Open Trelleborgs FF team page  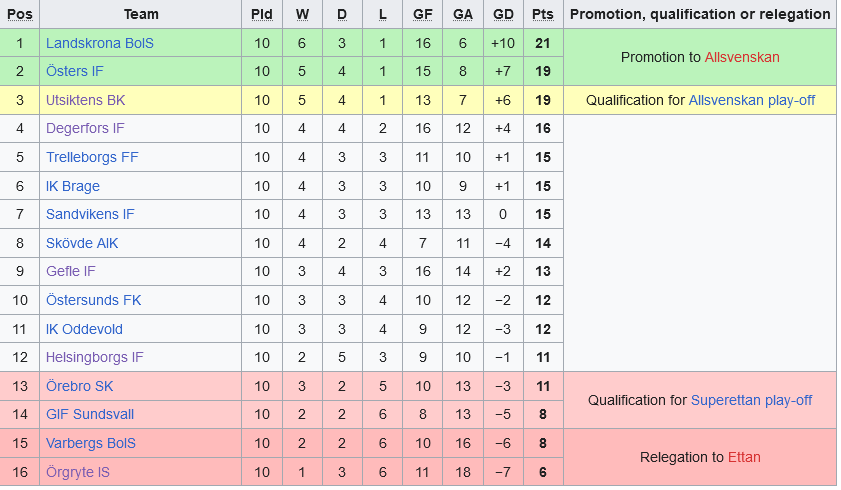92,157
